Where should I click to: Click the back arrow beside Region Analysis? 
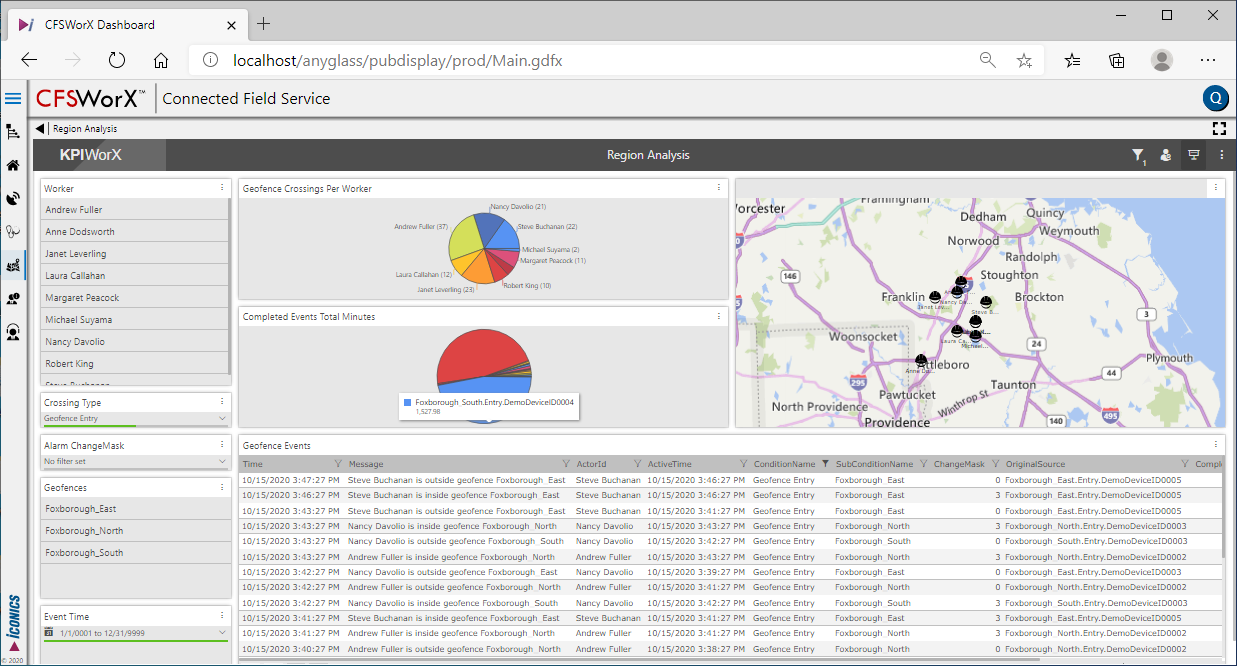click(x=40, y=128)
